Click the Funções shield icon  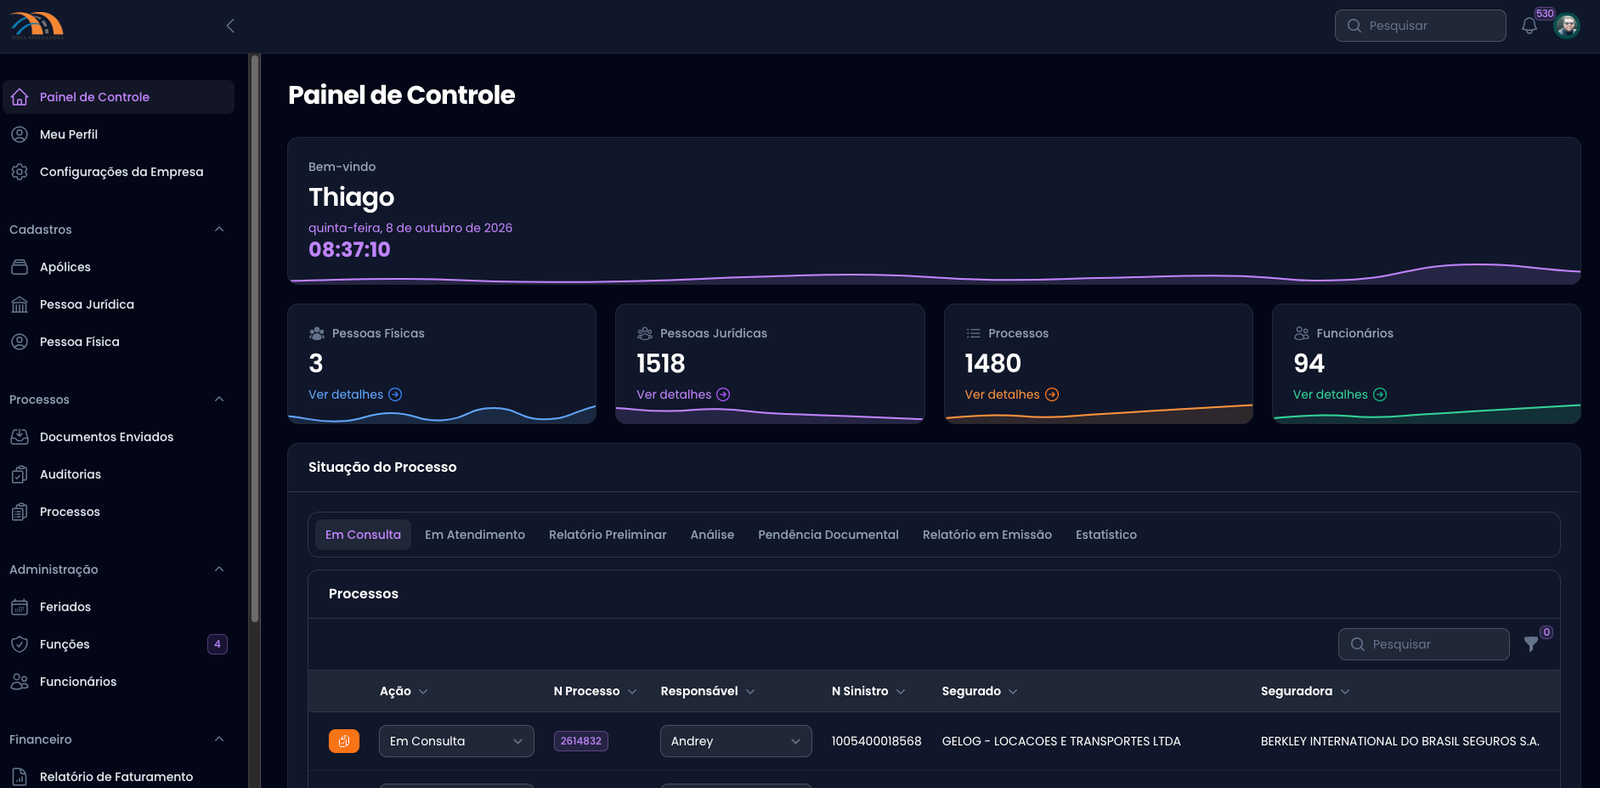[19, 644]
